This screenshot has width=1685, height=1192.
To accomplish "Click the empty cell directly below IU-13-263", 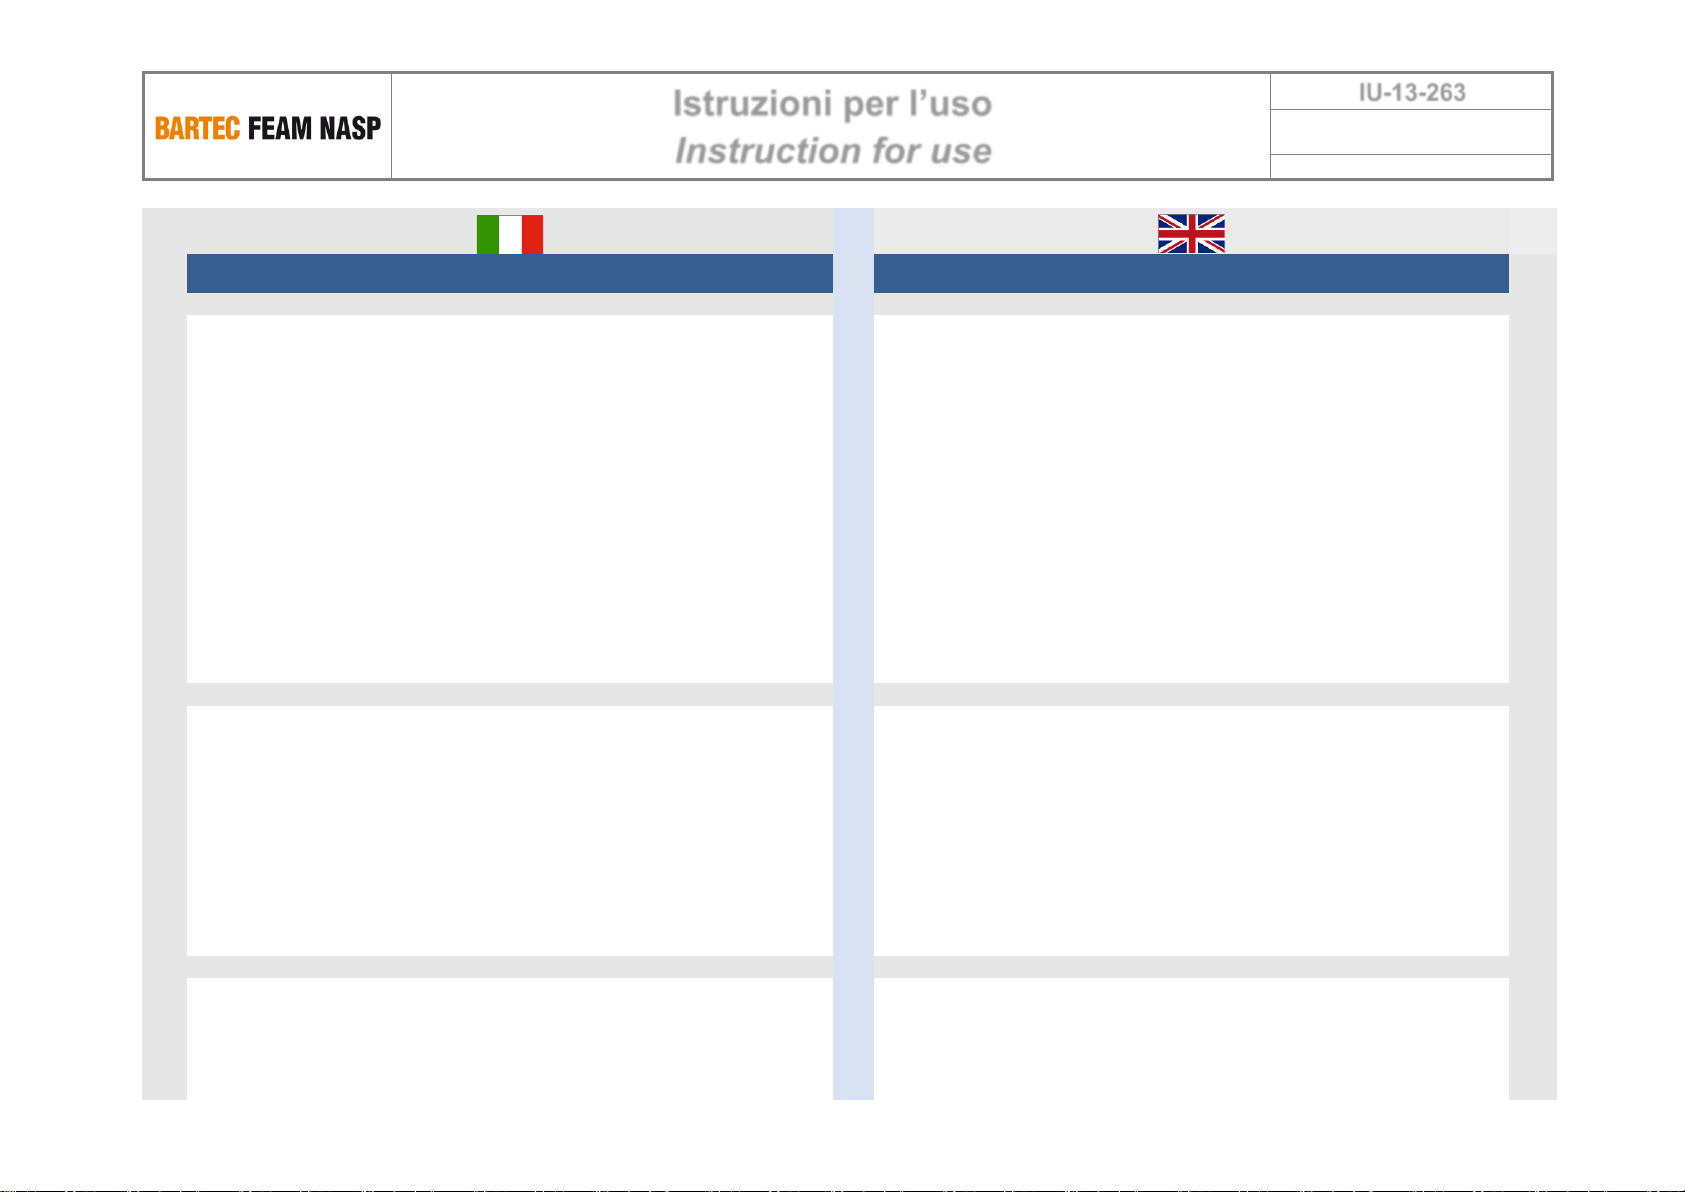I will [x=1411, y=132].
